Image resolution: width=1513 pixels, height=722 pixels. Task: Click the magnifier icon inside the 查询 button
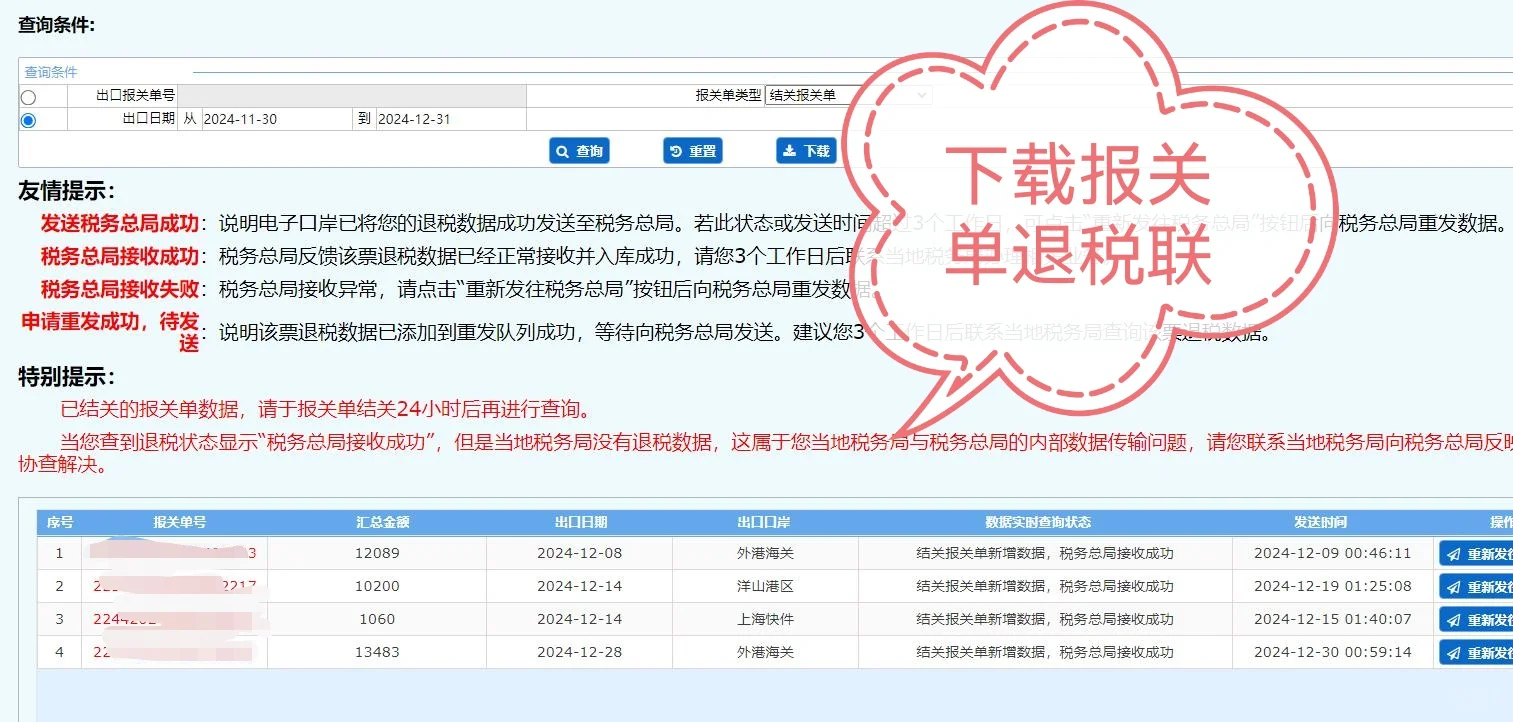(564, 150)
